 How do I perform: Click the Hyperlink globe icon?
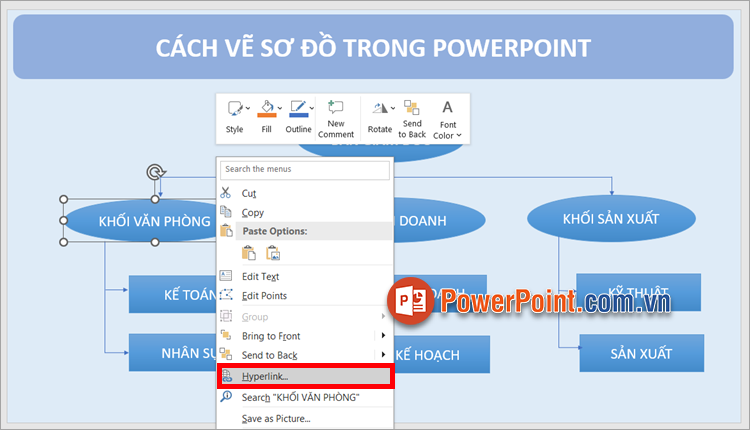point(227,376)
